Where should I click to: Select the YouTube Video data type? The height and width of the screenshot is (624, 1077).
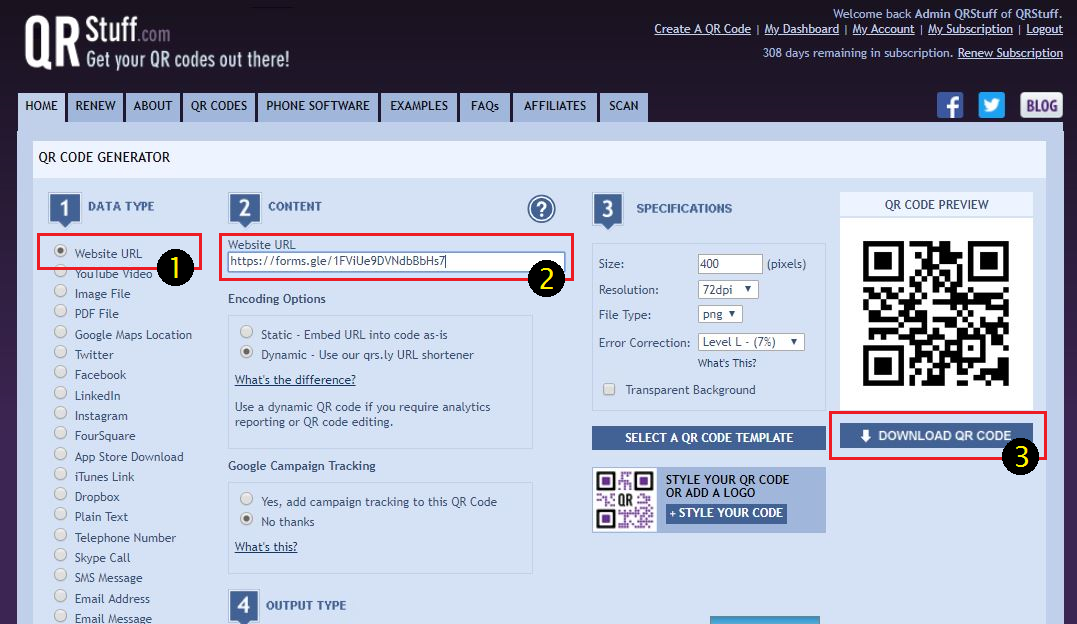(60, 271)
